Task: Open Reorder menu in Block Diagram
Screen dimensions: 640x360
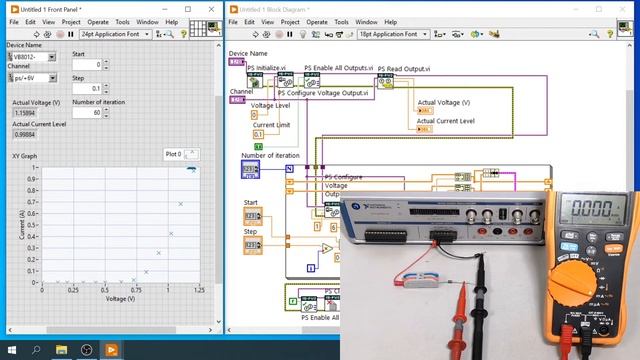Action: point(476,34)
